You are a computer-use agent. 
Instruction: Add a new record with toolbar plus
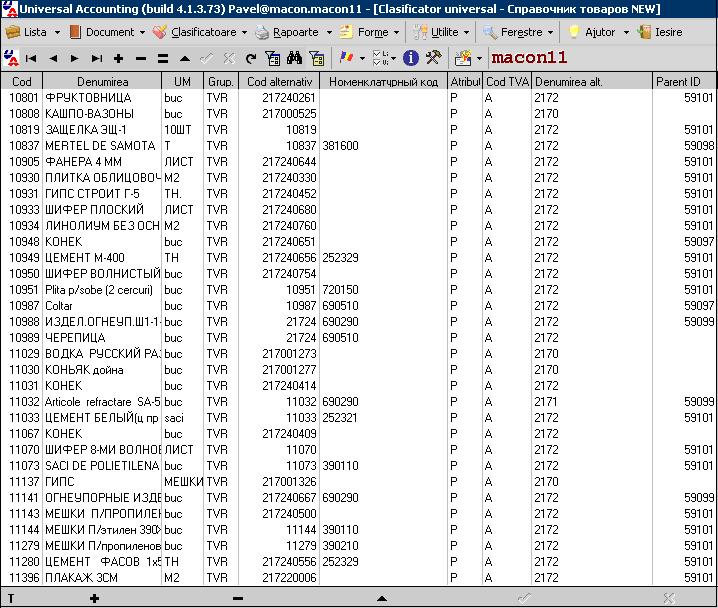click(x=119, y=59)
